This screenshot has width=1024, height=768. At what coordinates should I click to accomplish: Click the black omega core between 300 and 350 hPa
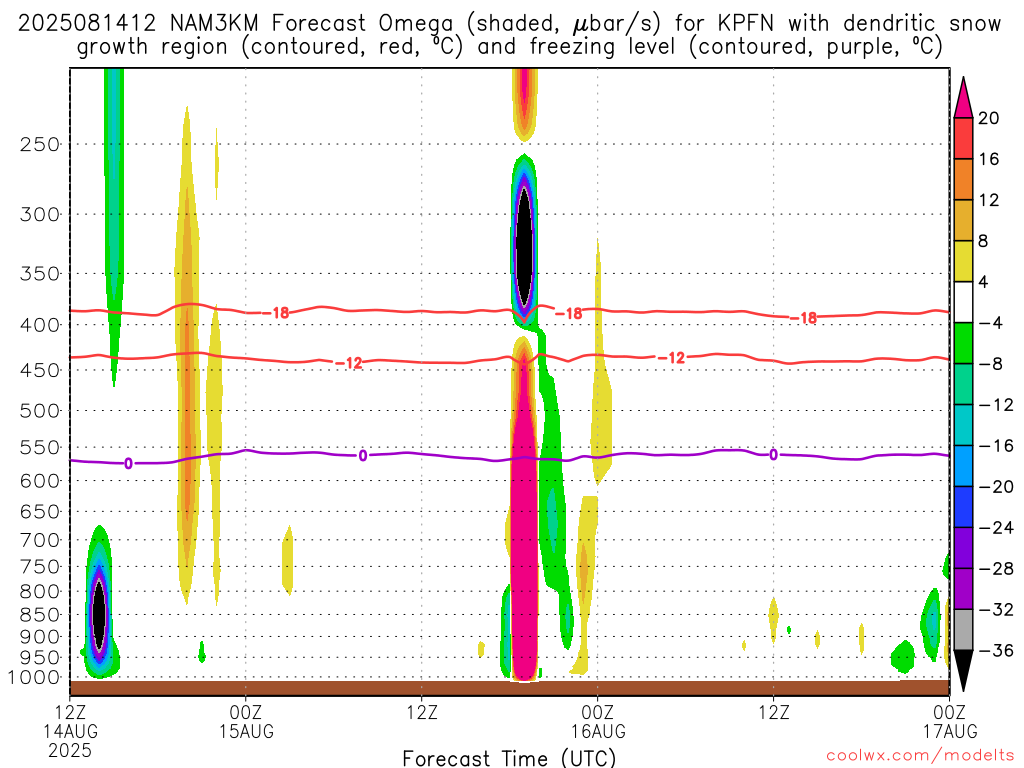click(524, 246)
